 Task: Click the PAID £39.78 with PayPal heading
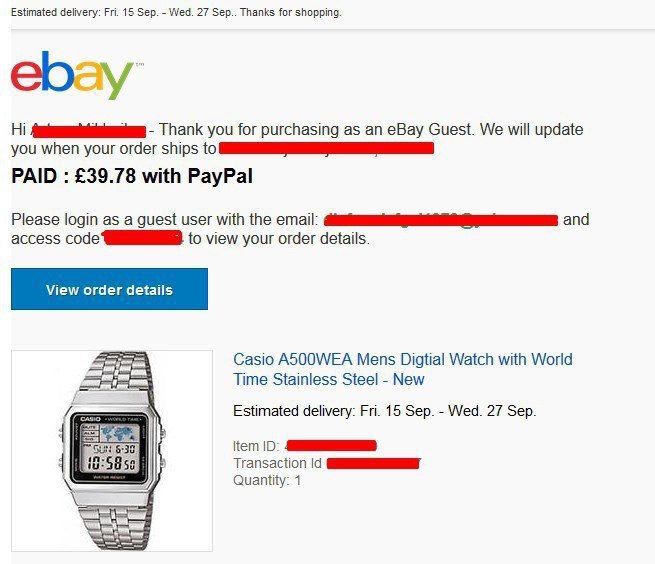132,176
